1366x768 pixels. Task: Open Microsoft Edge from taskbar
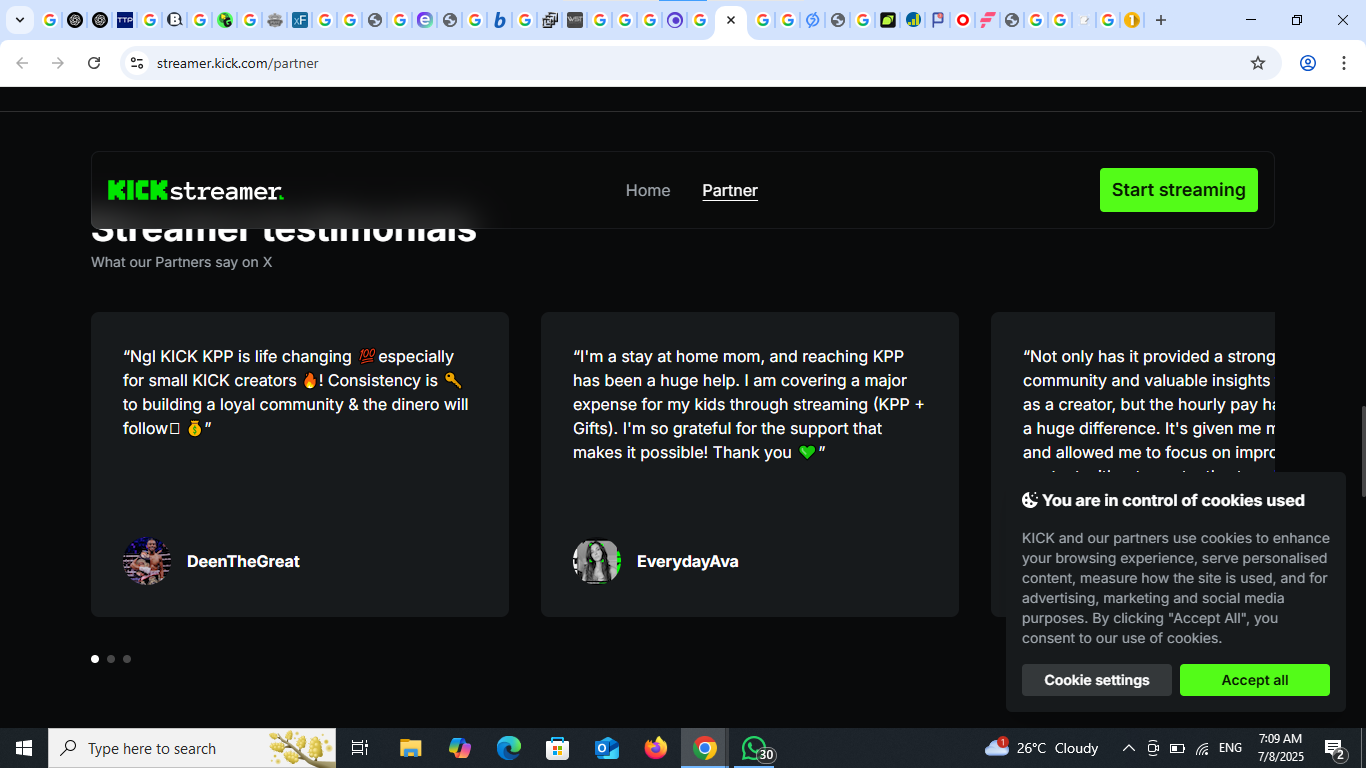point(509,748)
